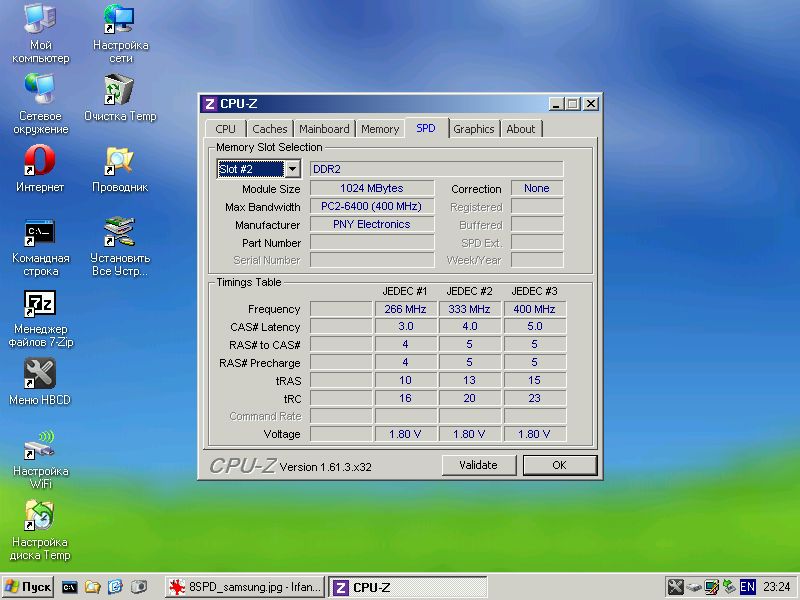This screenshot has height=600, width=800.
Task: Click the camera quick launch icon
Action: pos(138,587)
